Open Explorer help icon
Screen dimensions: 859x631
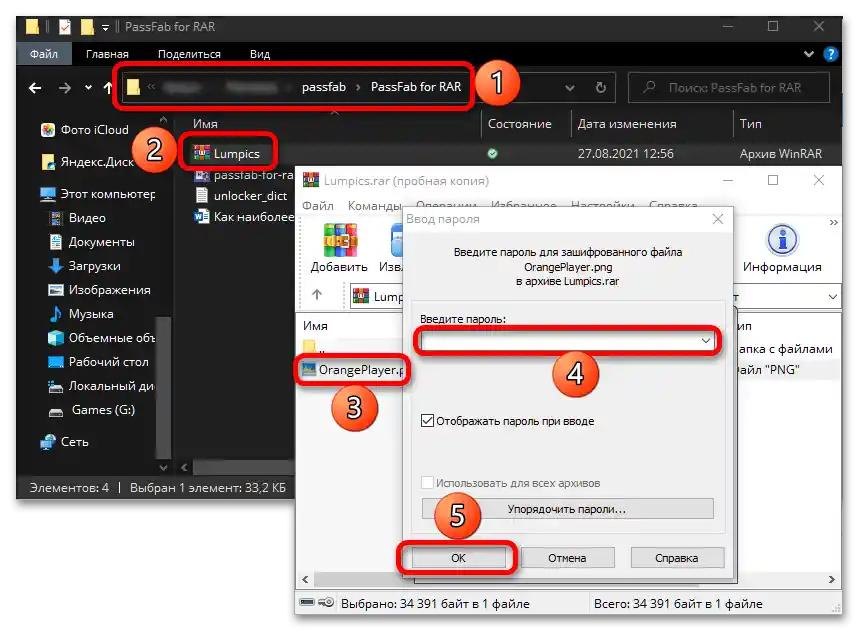[x=831, y=54]
